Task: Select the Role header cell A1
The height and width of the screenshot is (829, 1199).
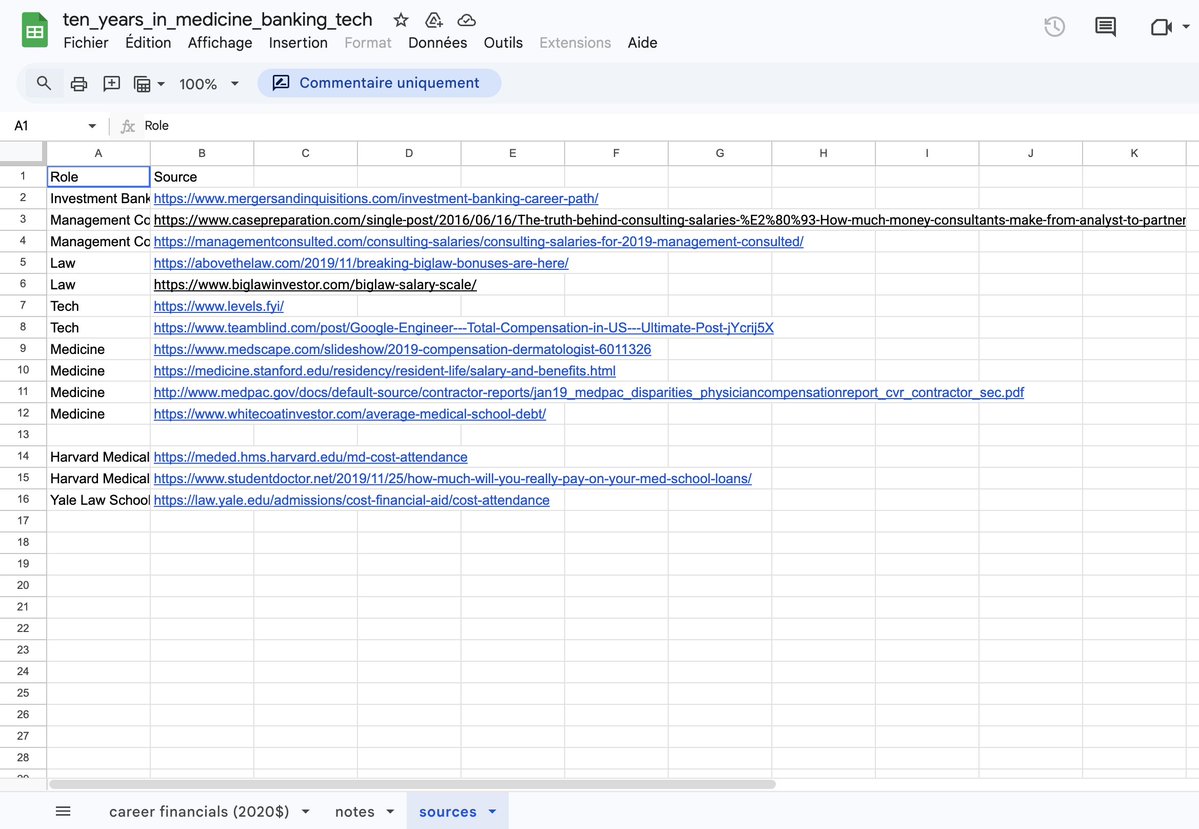Action: click(x=98, y=177)
